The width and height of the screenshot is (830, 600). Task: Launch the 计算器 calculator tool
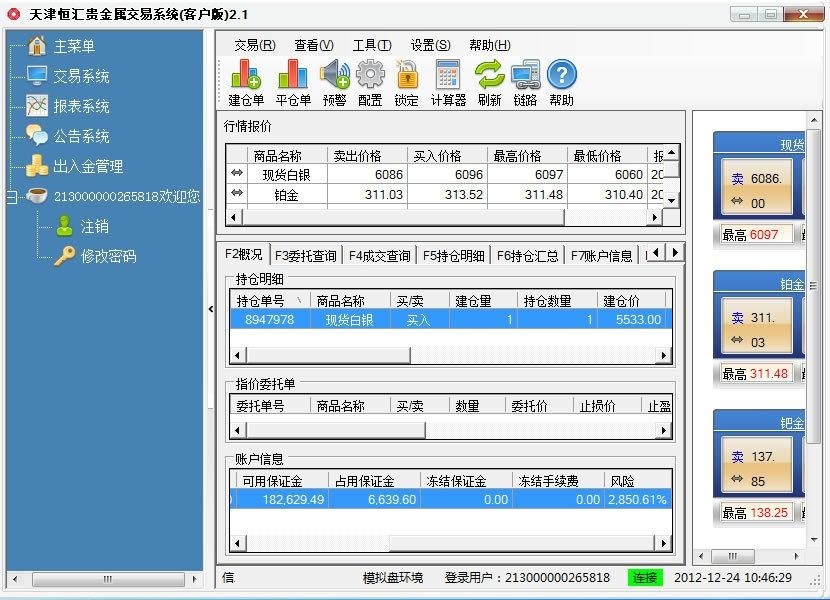tap(448, 76)
